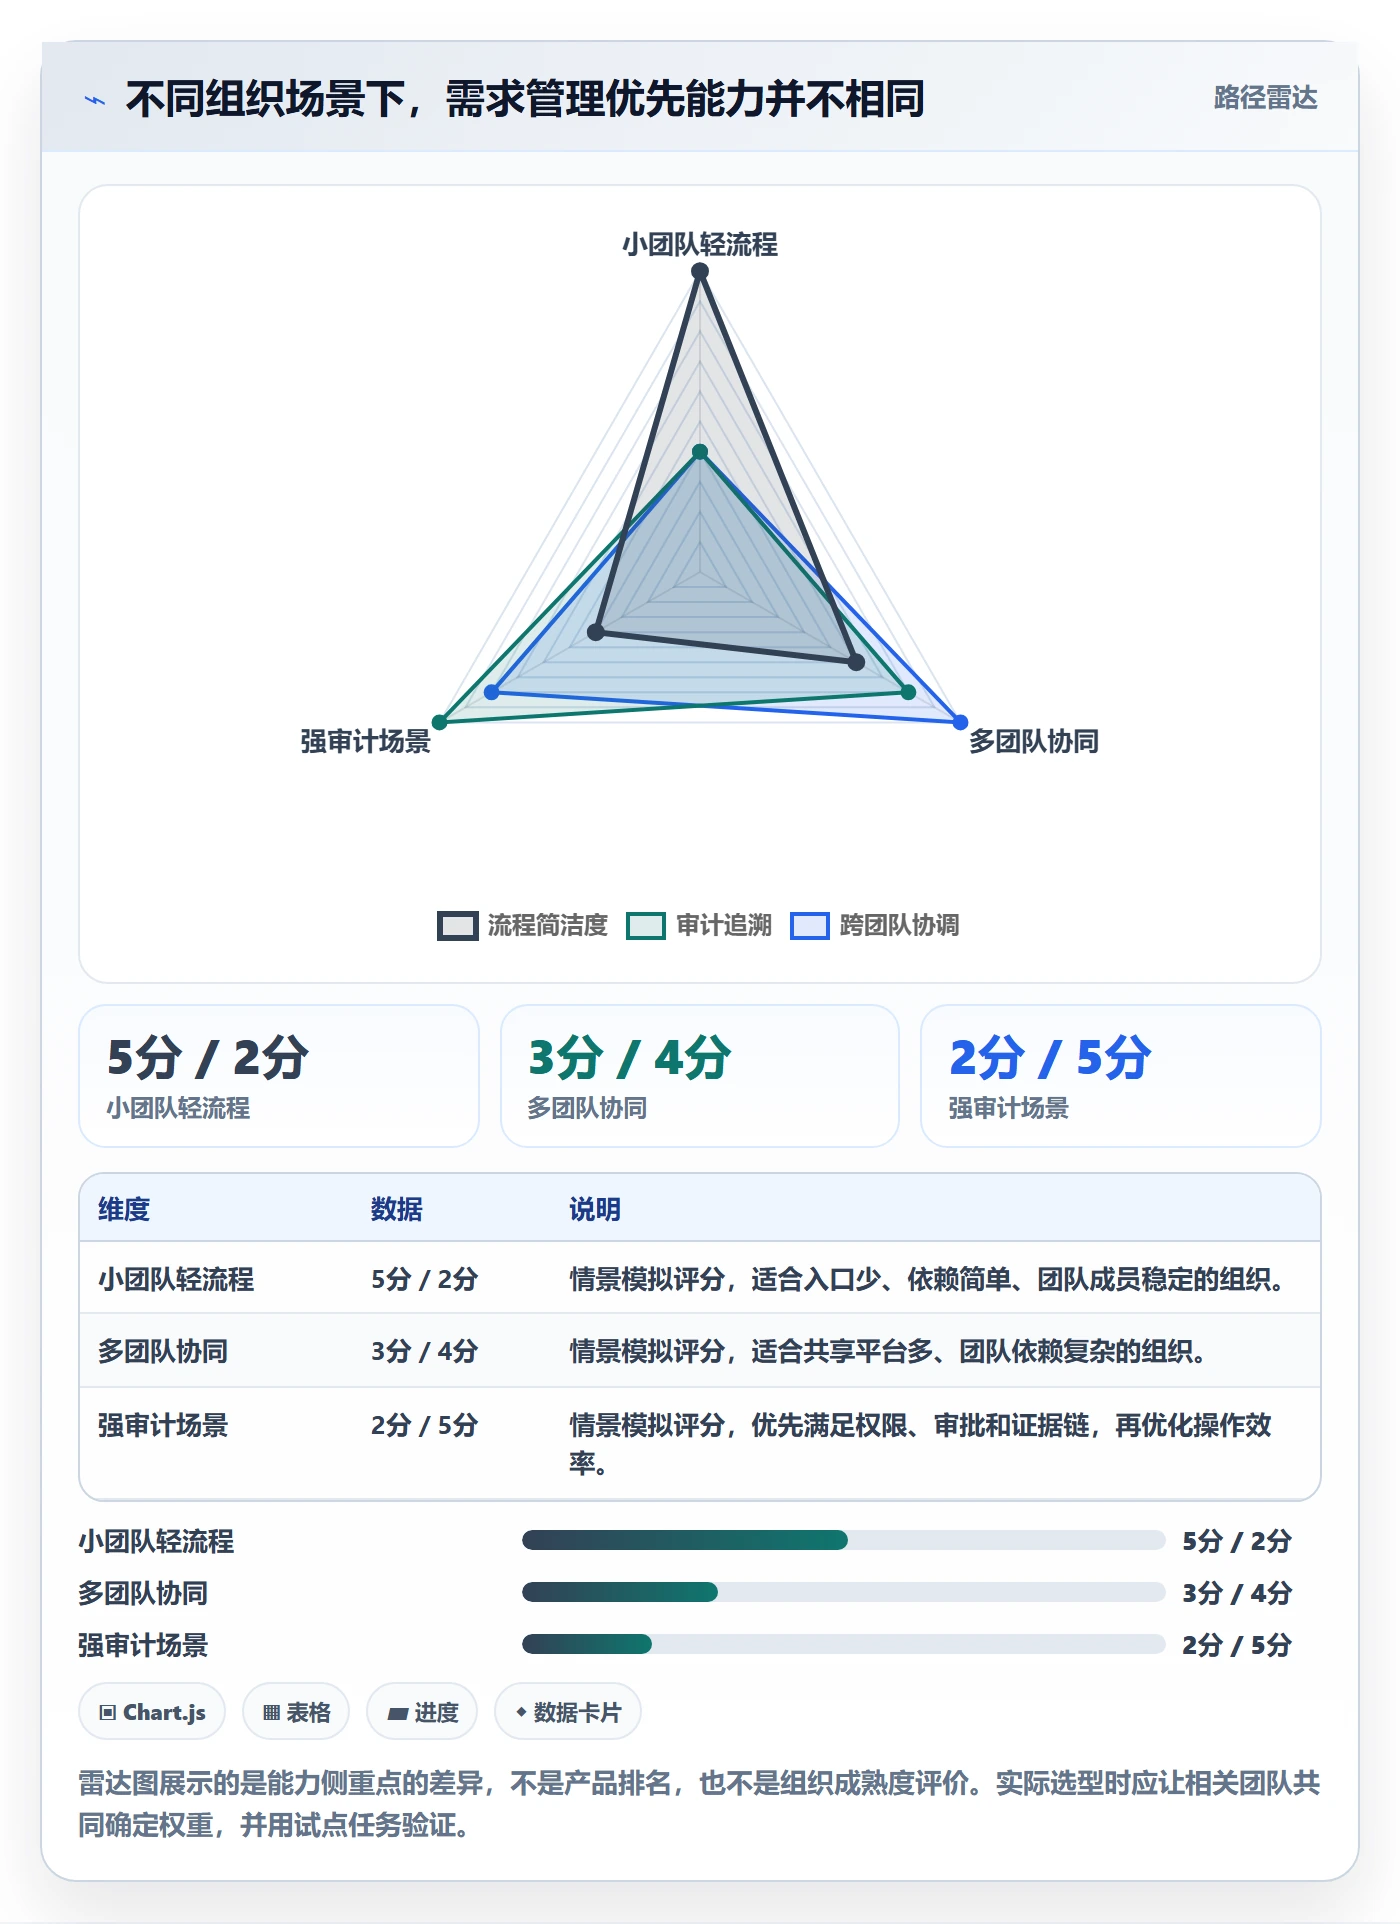Click the dark data point at the radar top
Screen dimensions: 1400x1924
[700, 271]
